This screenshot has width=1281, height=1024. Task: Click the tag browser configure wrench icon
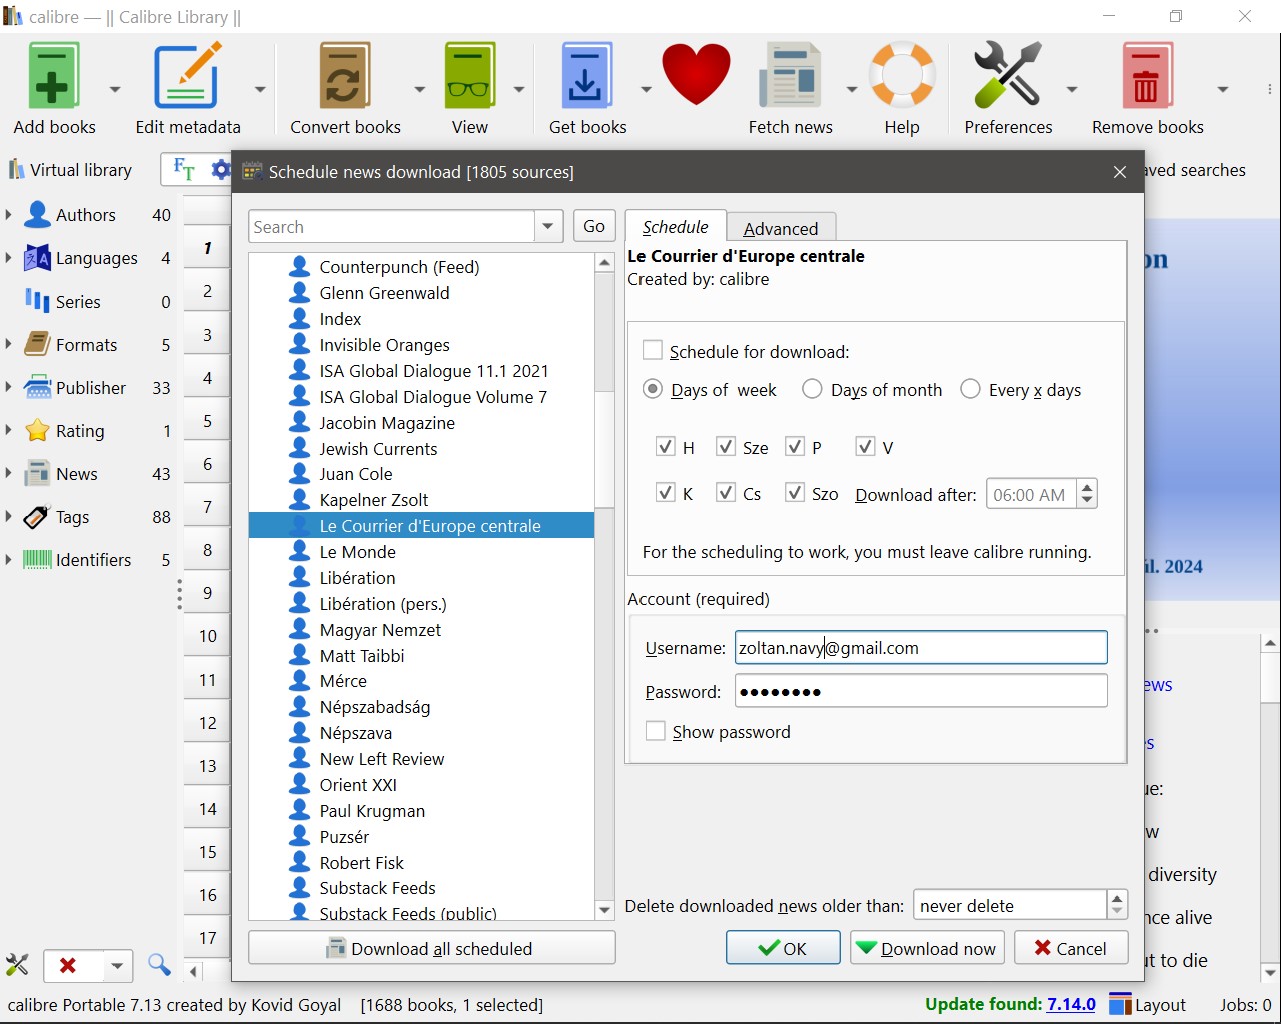click(17, 965)
